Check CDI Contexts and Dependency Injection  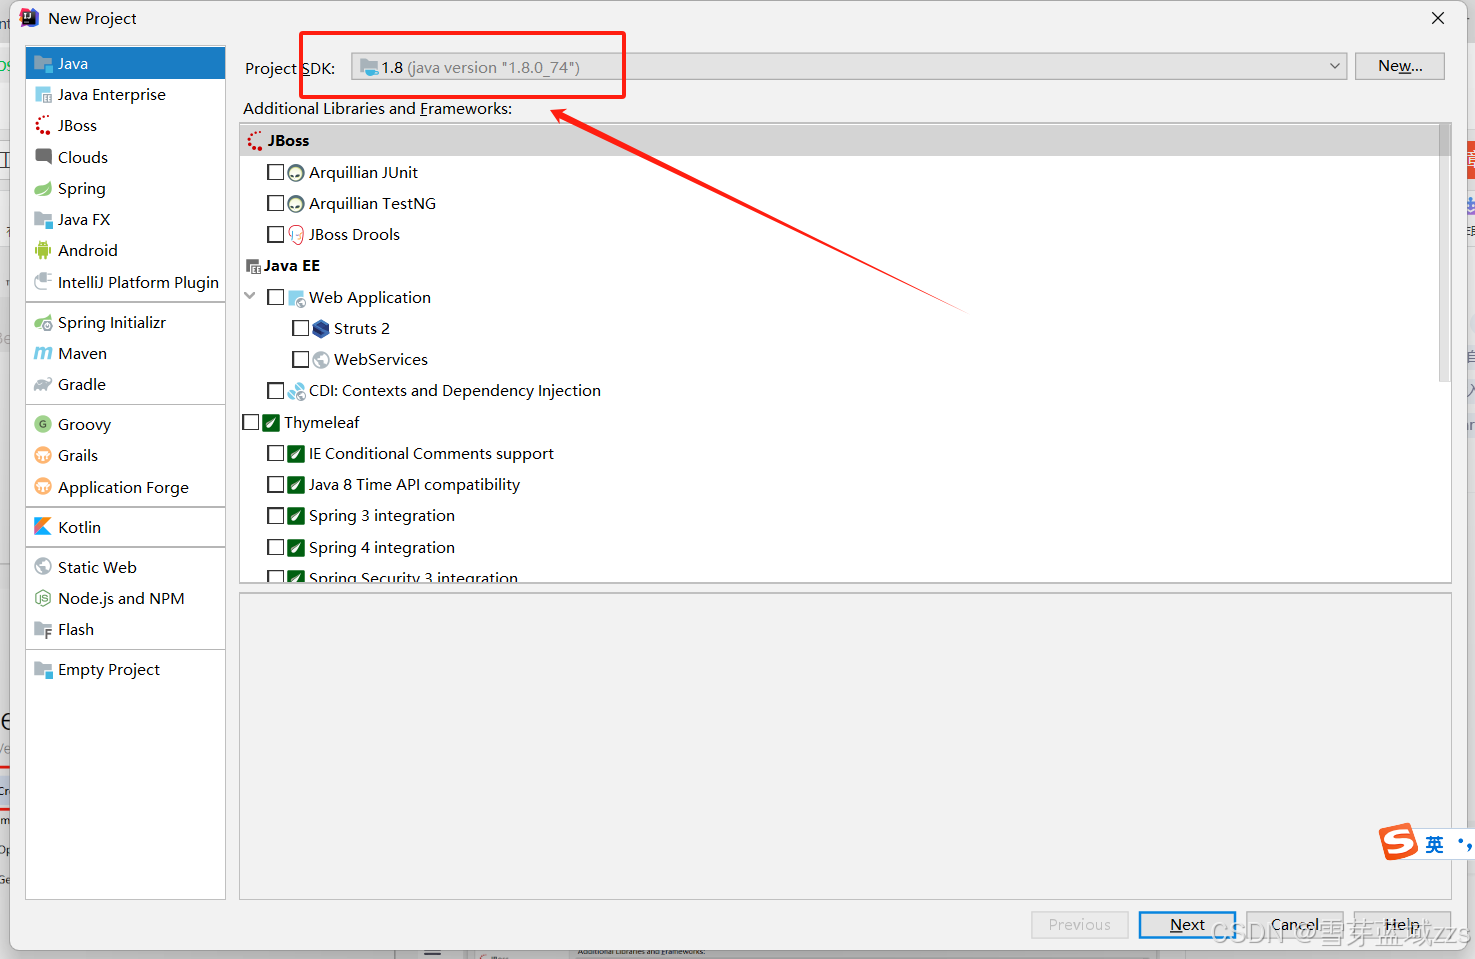[276, 390]
